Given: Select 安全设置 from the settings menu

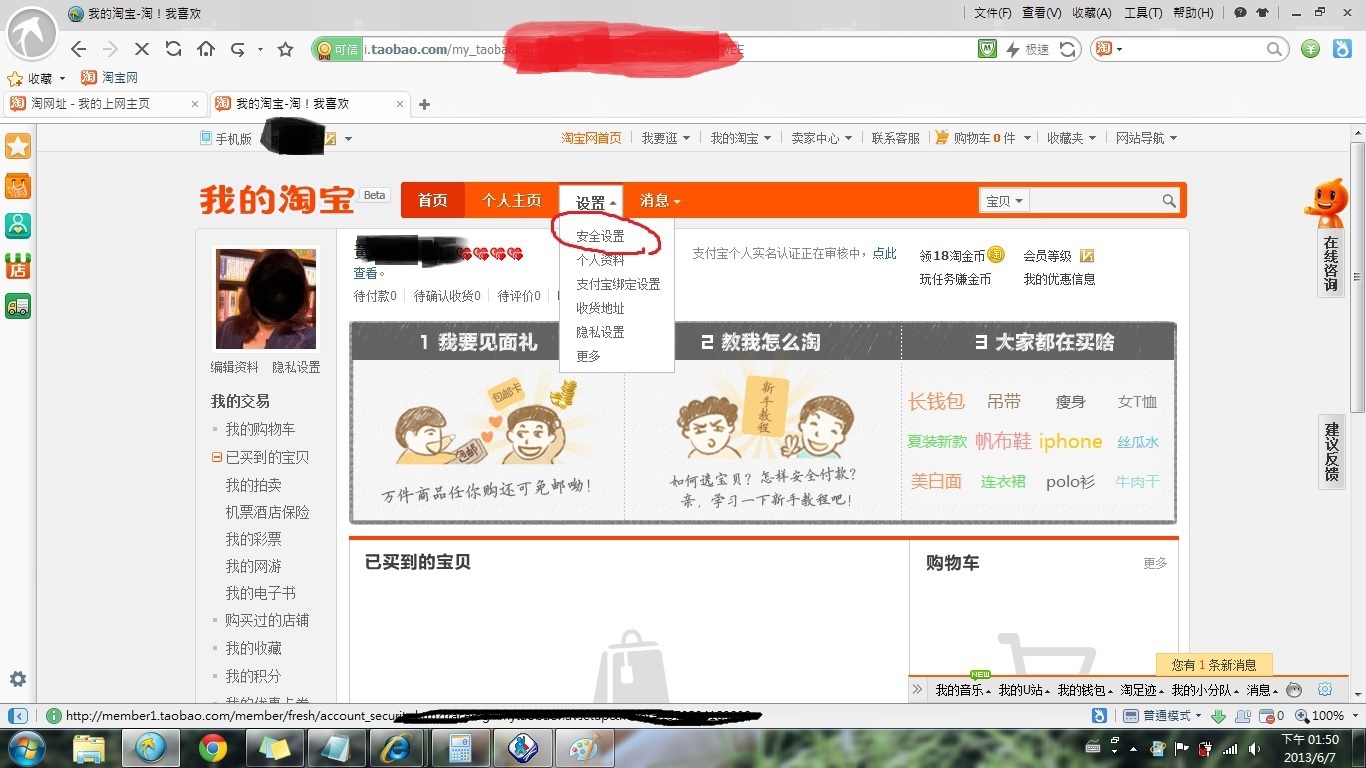Looking at the screenshot, I should point(600,236).
